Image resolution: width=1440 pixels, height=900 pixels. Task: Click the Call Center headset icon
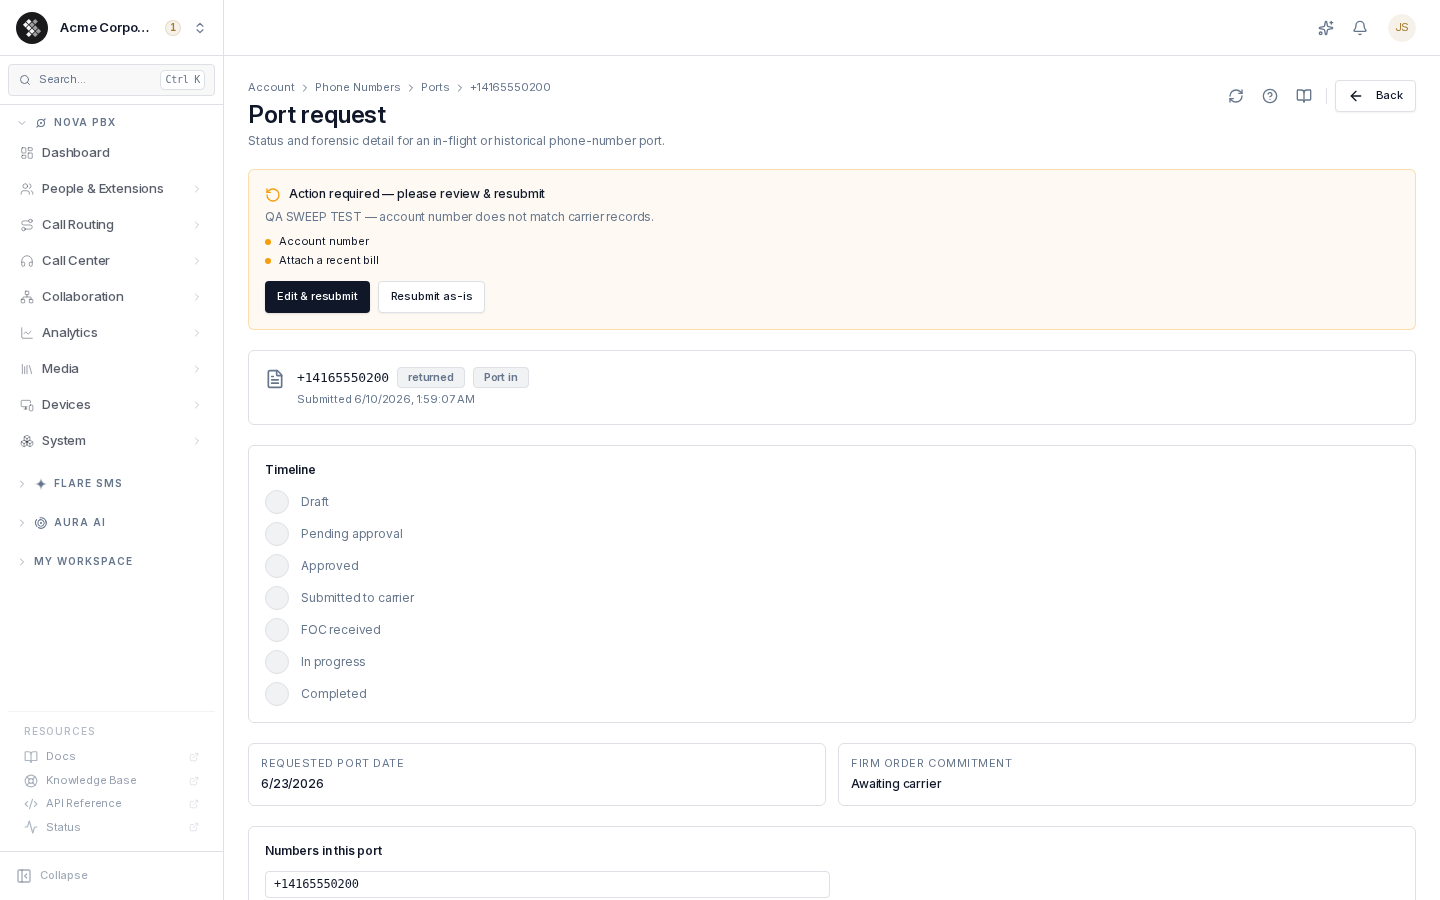[27, 261]
